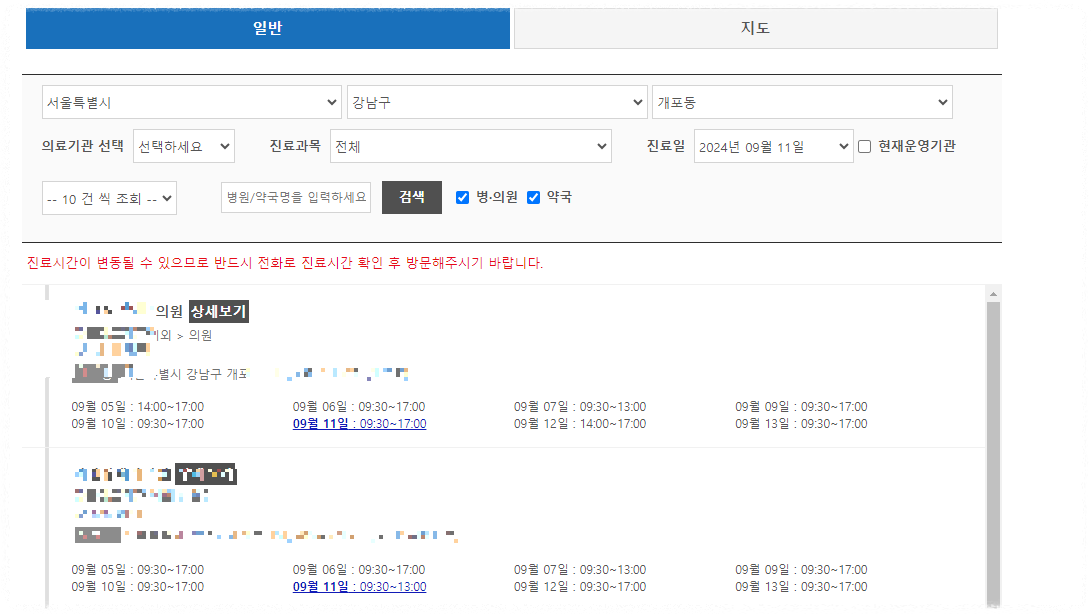Click the scrollbar up arrow icon
This screenshot has width=1091, height=614.
click(x=993, y=293)
